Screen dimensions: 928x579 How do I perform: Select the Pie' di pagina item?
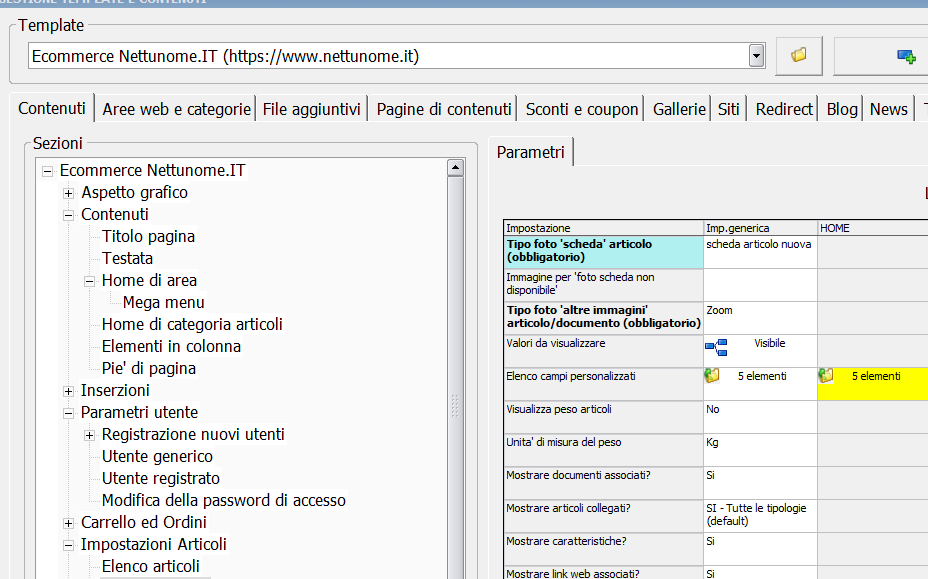click(149, 368)
